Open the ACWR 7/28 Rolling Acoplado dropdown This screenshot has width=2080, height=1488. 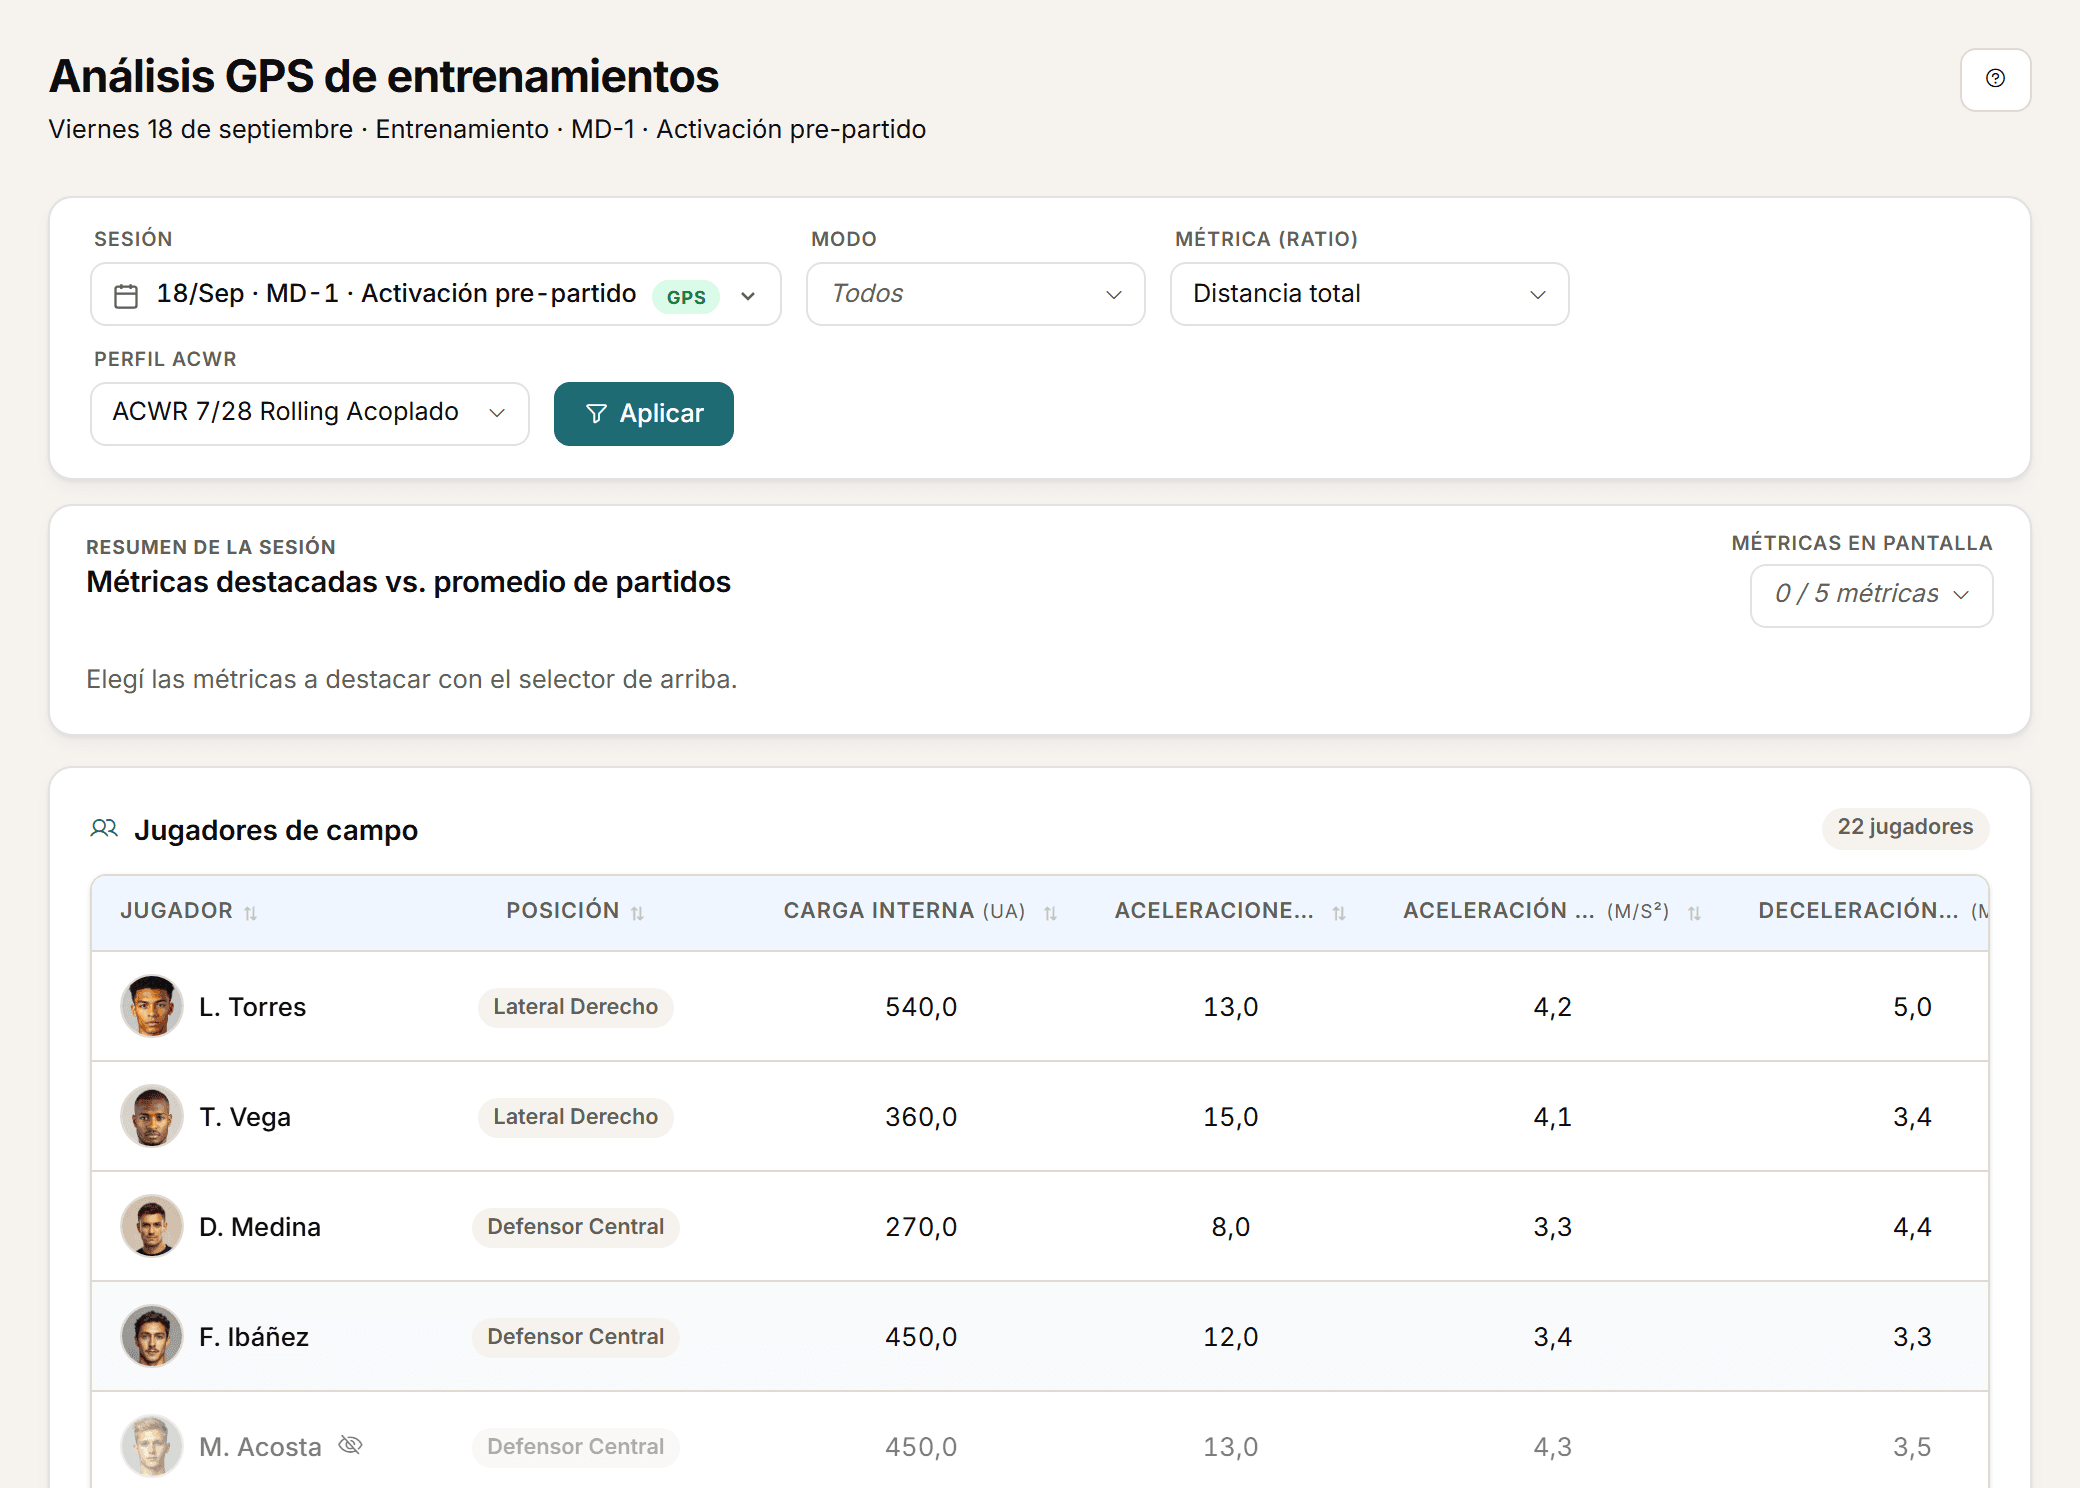click(310, 413)
